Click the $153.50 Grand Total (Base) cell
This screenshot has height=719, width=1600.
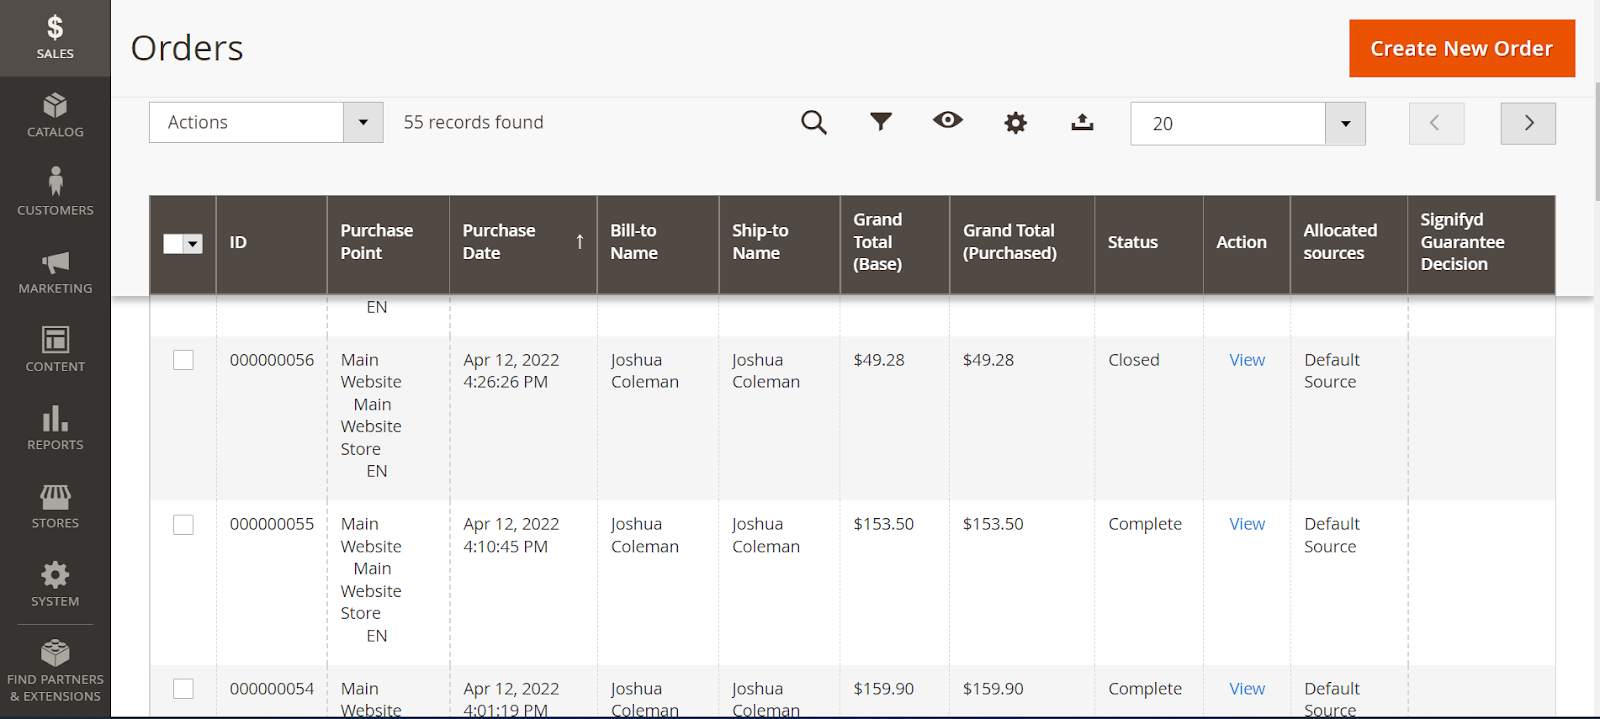pos(883,524)
